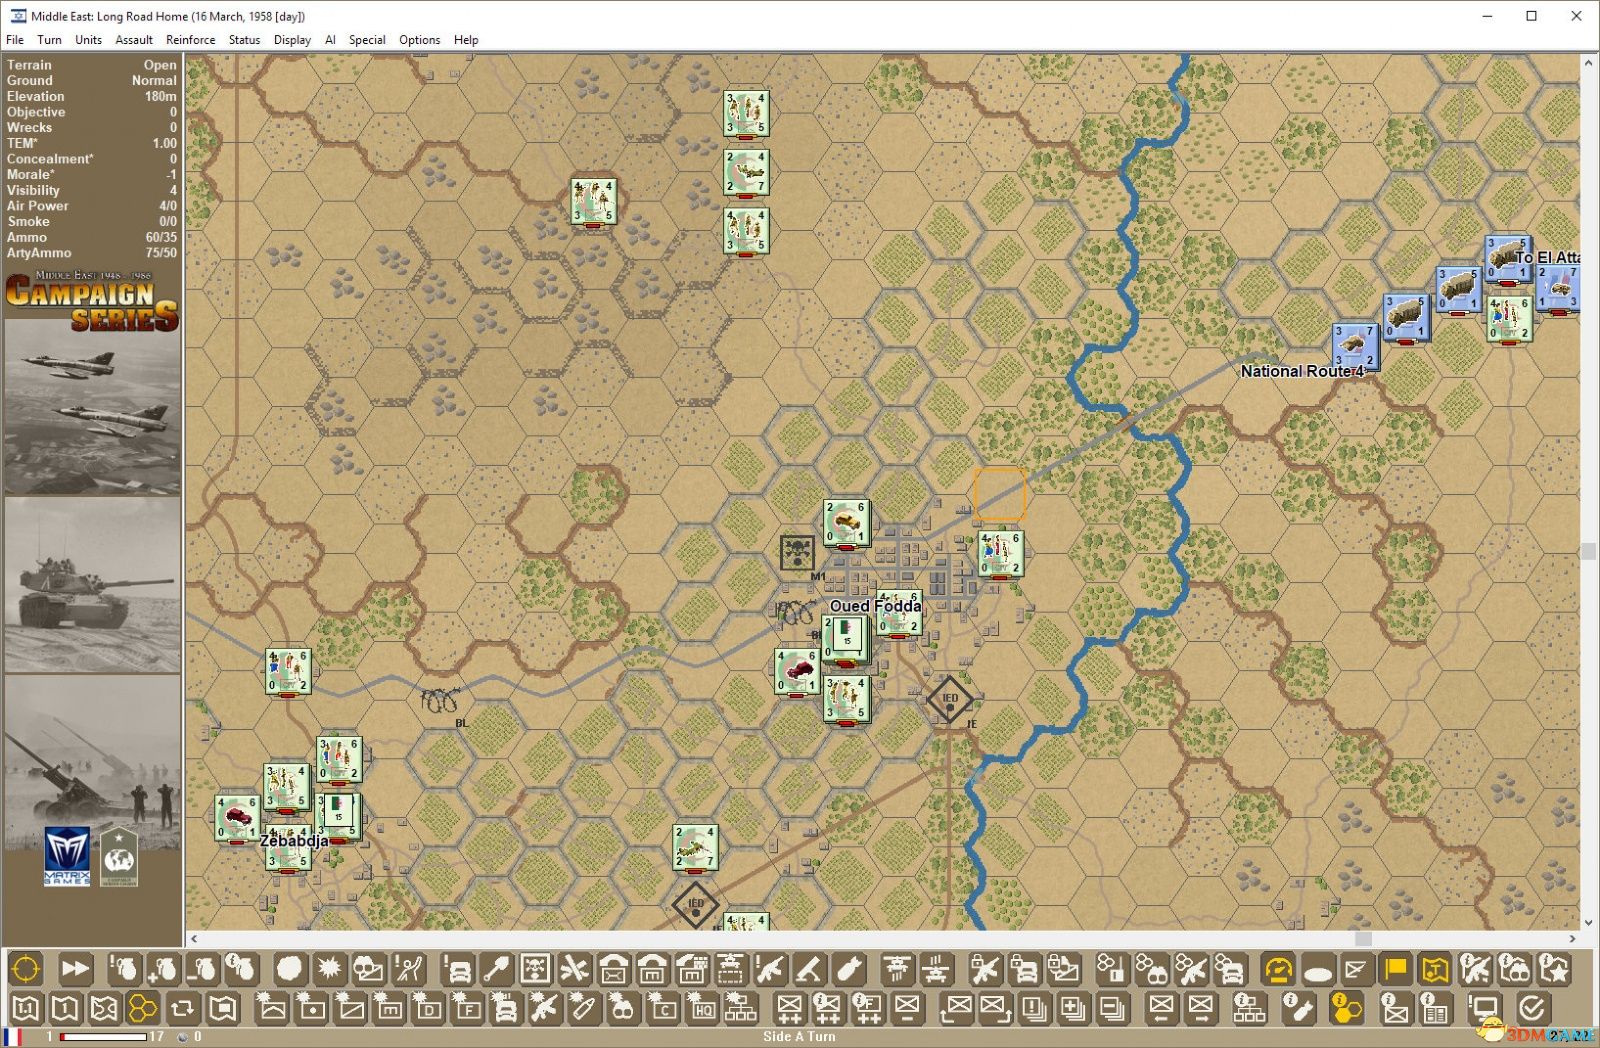Click the orange highlighted hex on map
The height and width of the screenshot is (1048, 1600).
pyautogui.click(x=1000, y=494)
